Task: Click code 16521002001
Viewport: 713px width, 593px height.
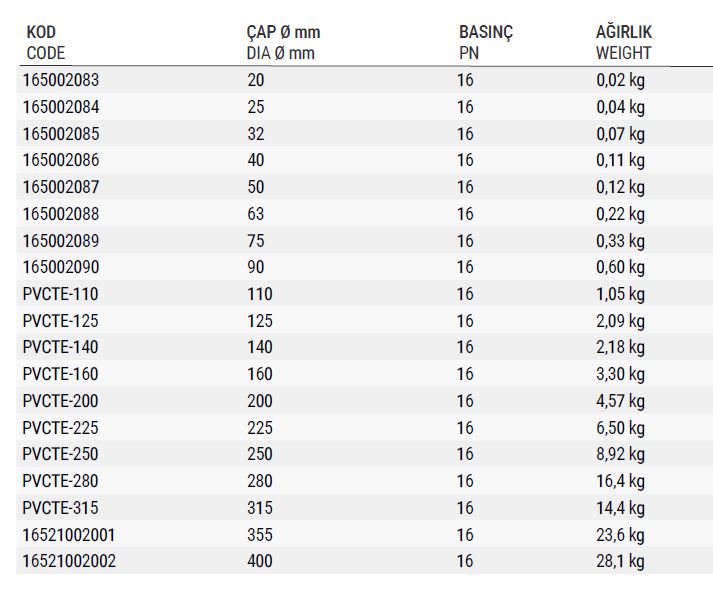Action: click(69, 535)
